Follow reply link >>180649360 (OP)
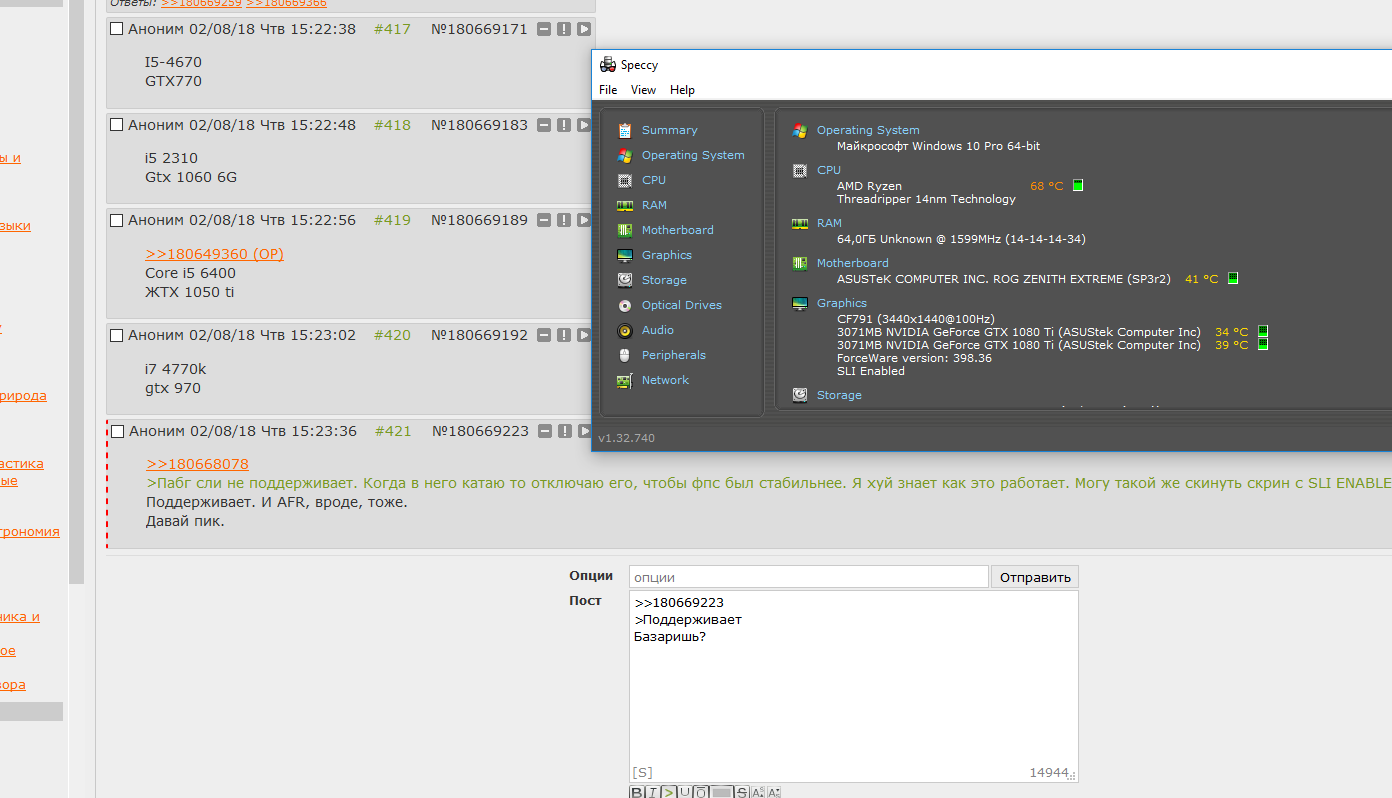Screen dimensions: 1392x798 pyautogui.click(x=214, y=254)
